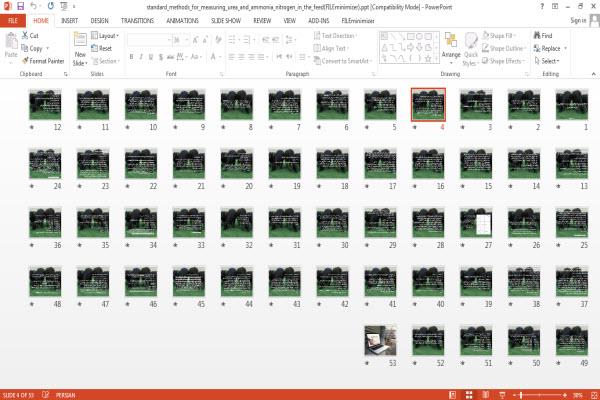
Task: Click the zoom out minus button
Action: point(515,395)
